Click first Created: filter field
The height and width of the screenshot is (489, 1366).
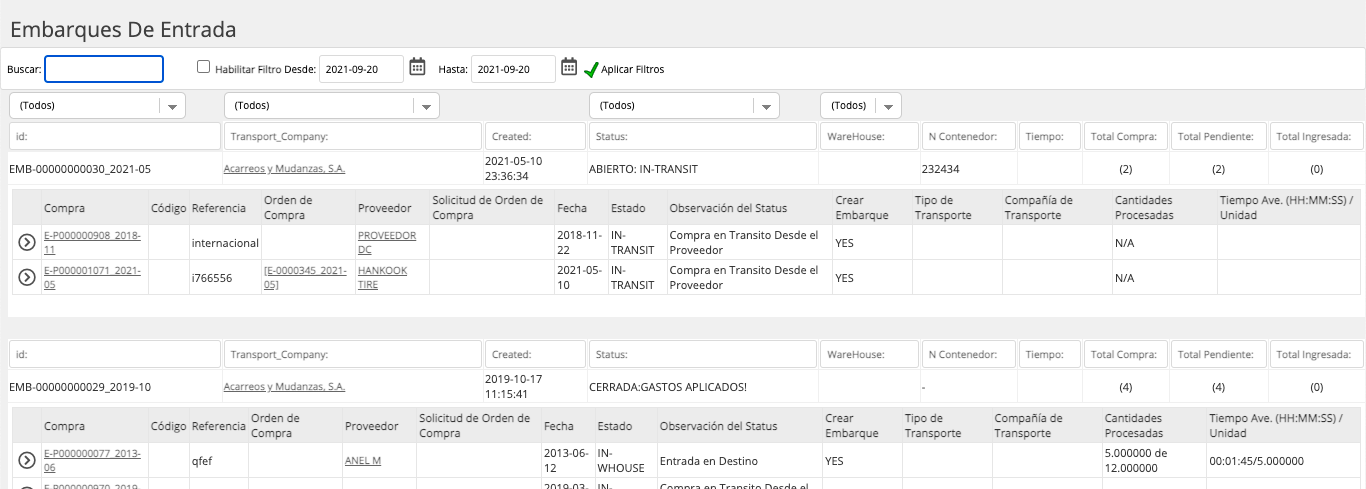(535, 136)
